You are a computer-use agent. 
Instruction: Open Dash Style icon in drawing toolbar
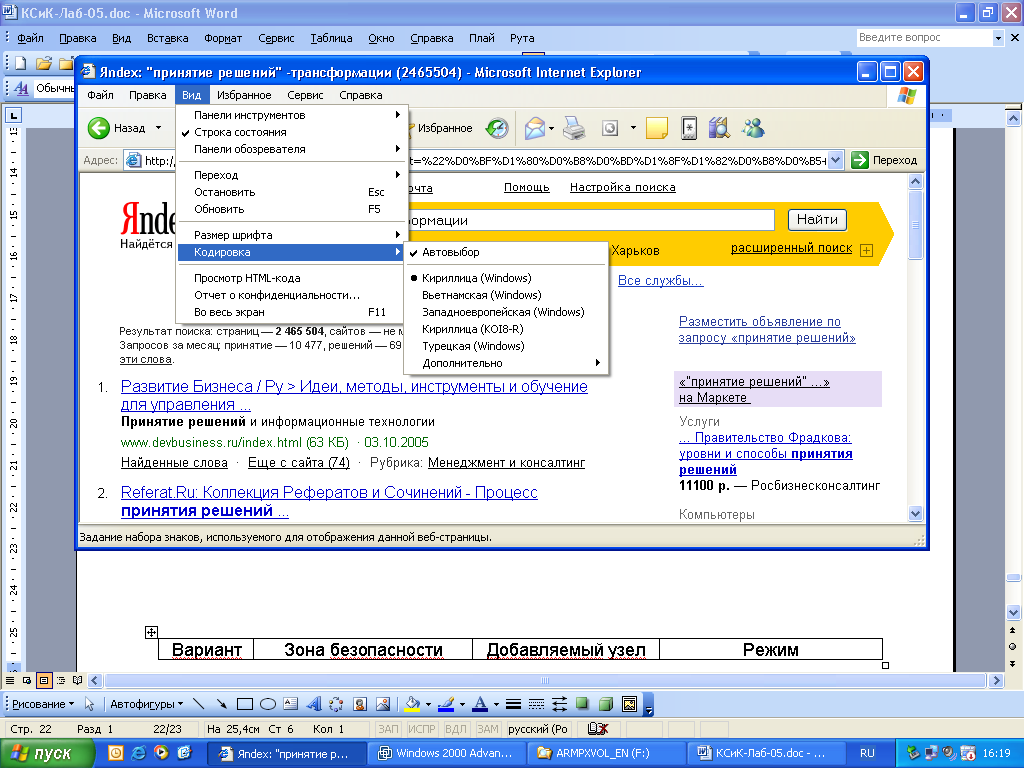tap(537, 704)
